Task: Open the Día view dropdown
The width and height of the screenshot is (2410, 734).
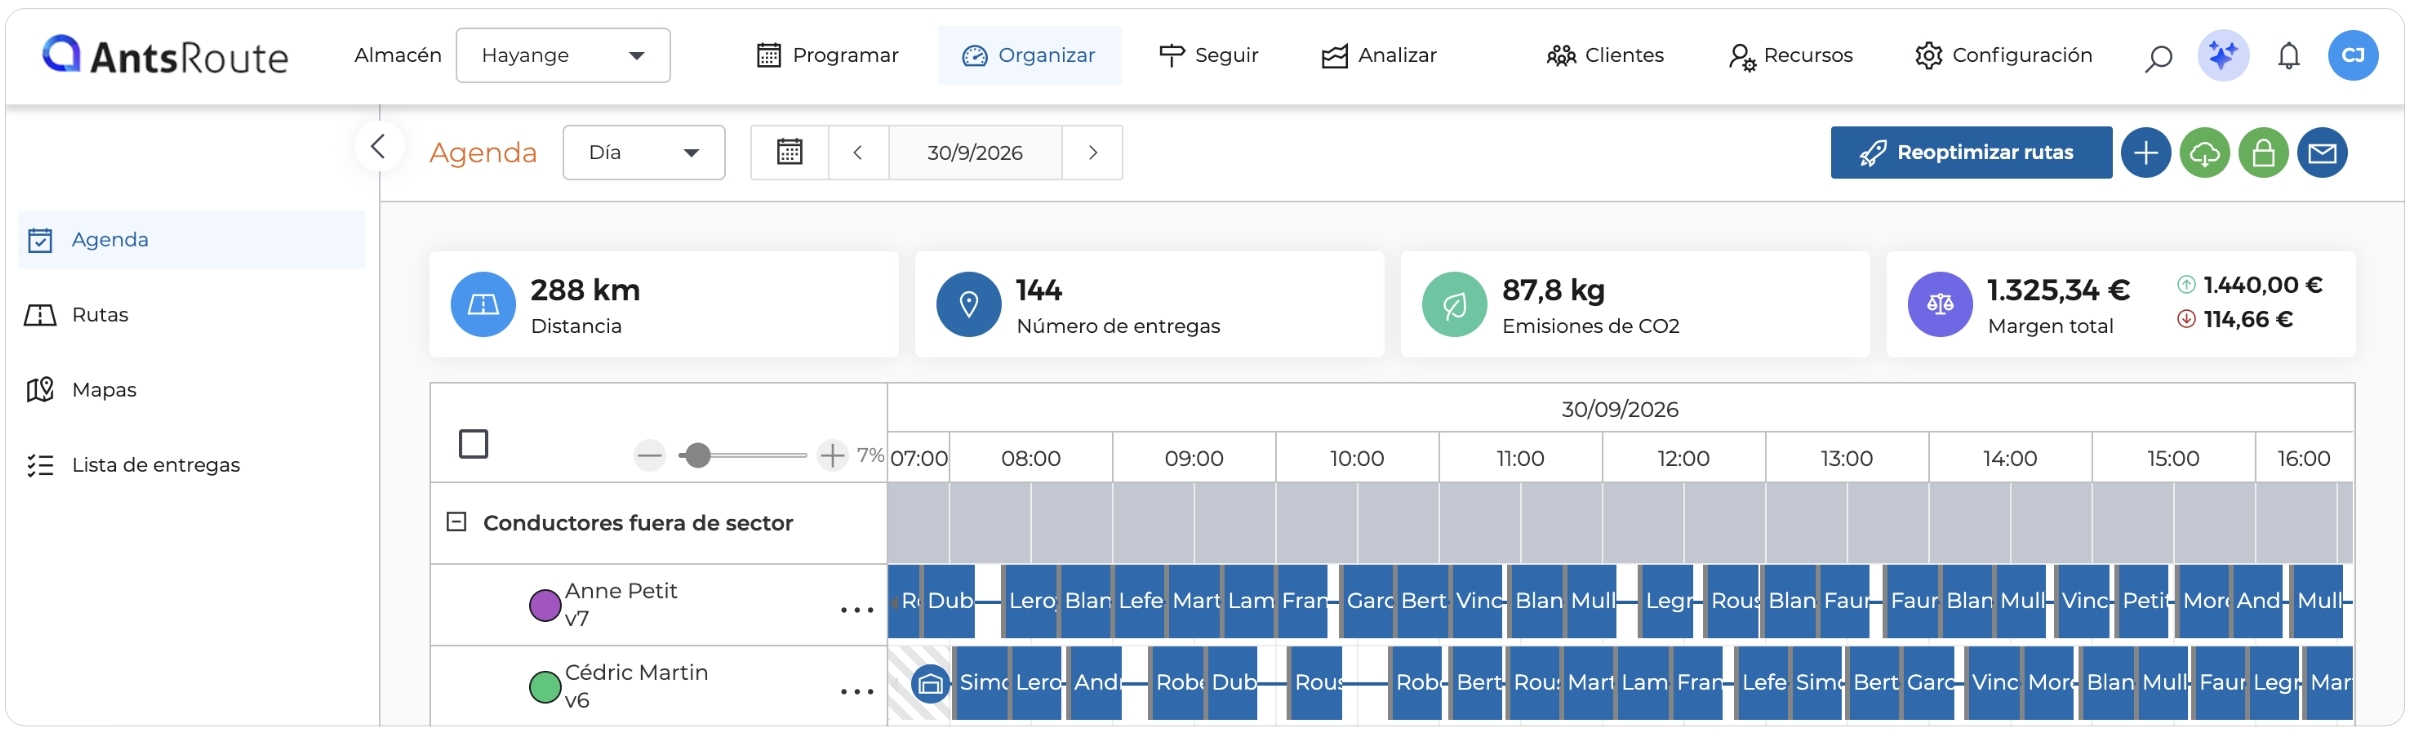Action: point(644,152)
